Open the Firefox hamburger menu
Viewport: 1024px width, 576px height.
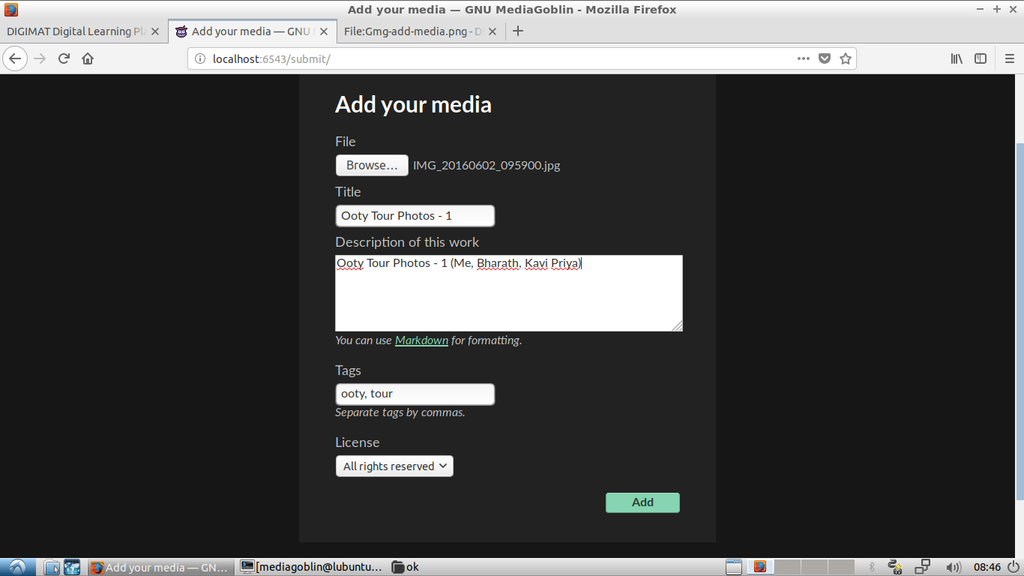[x=1006, y=59]
